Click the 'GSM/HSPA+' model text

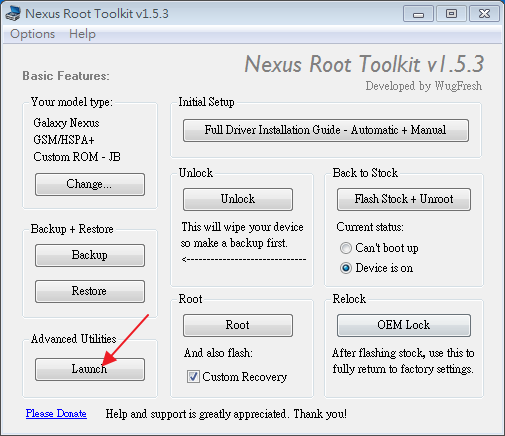(x=64, y=140)
